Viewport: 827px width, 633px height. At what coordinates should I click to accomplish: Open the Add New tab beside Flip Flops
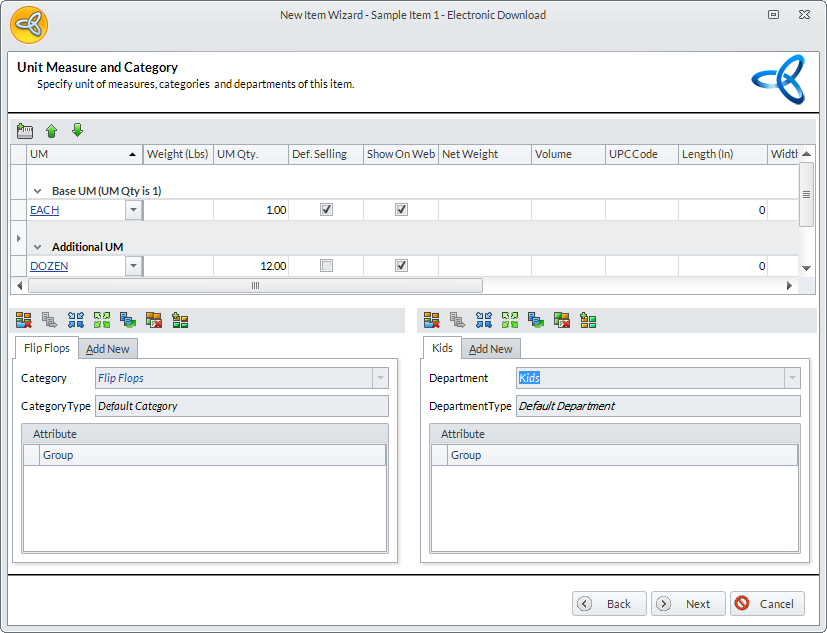tap(108, 349)
